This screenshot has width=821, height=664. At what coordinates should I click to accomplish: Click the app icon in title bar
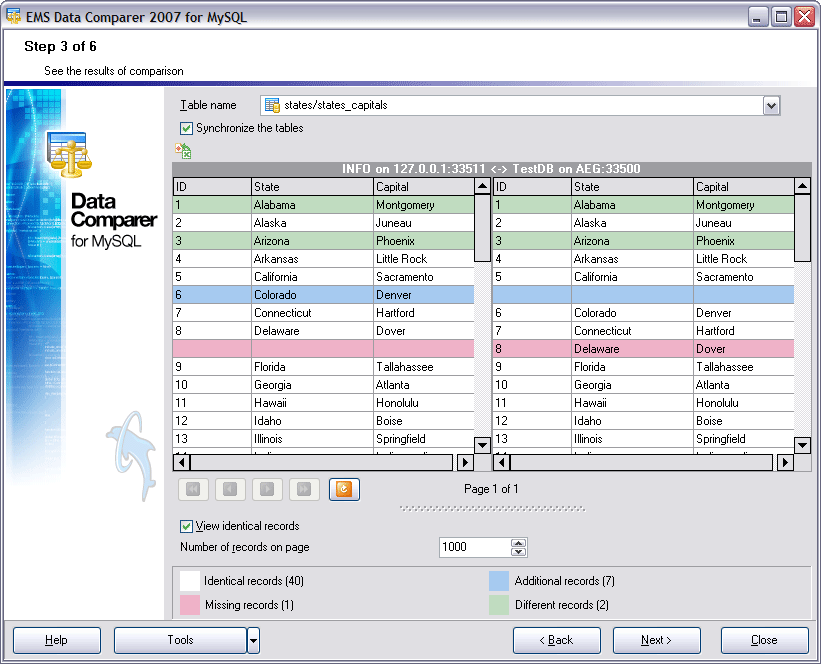(x=14, y=16)
